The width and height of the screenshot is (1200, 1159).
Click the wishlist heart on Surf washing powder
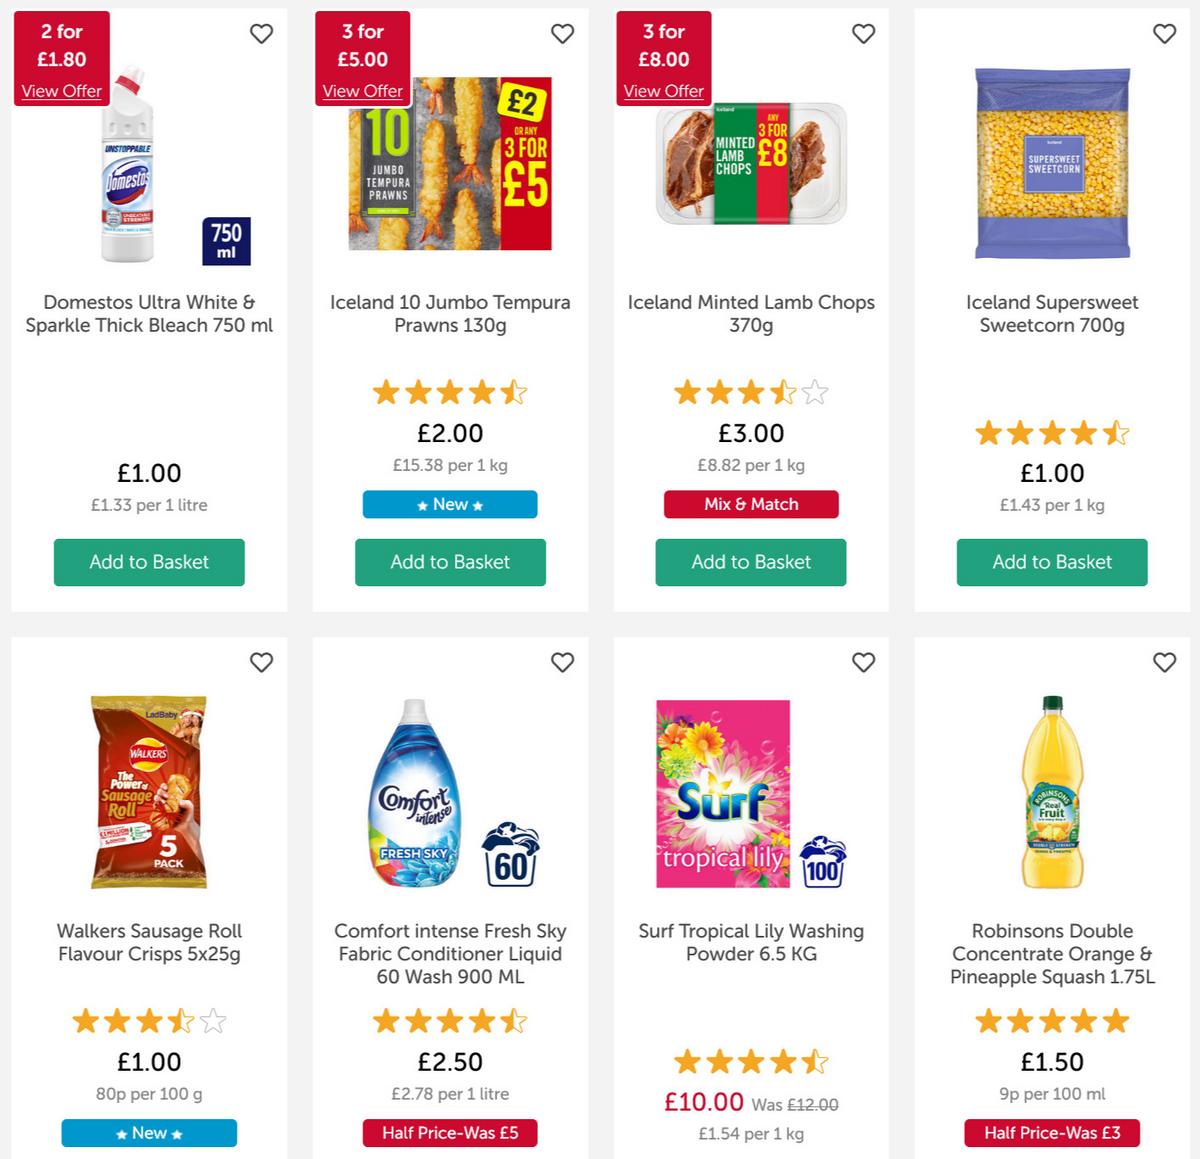863,662
